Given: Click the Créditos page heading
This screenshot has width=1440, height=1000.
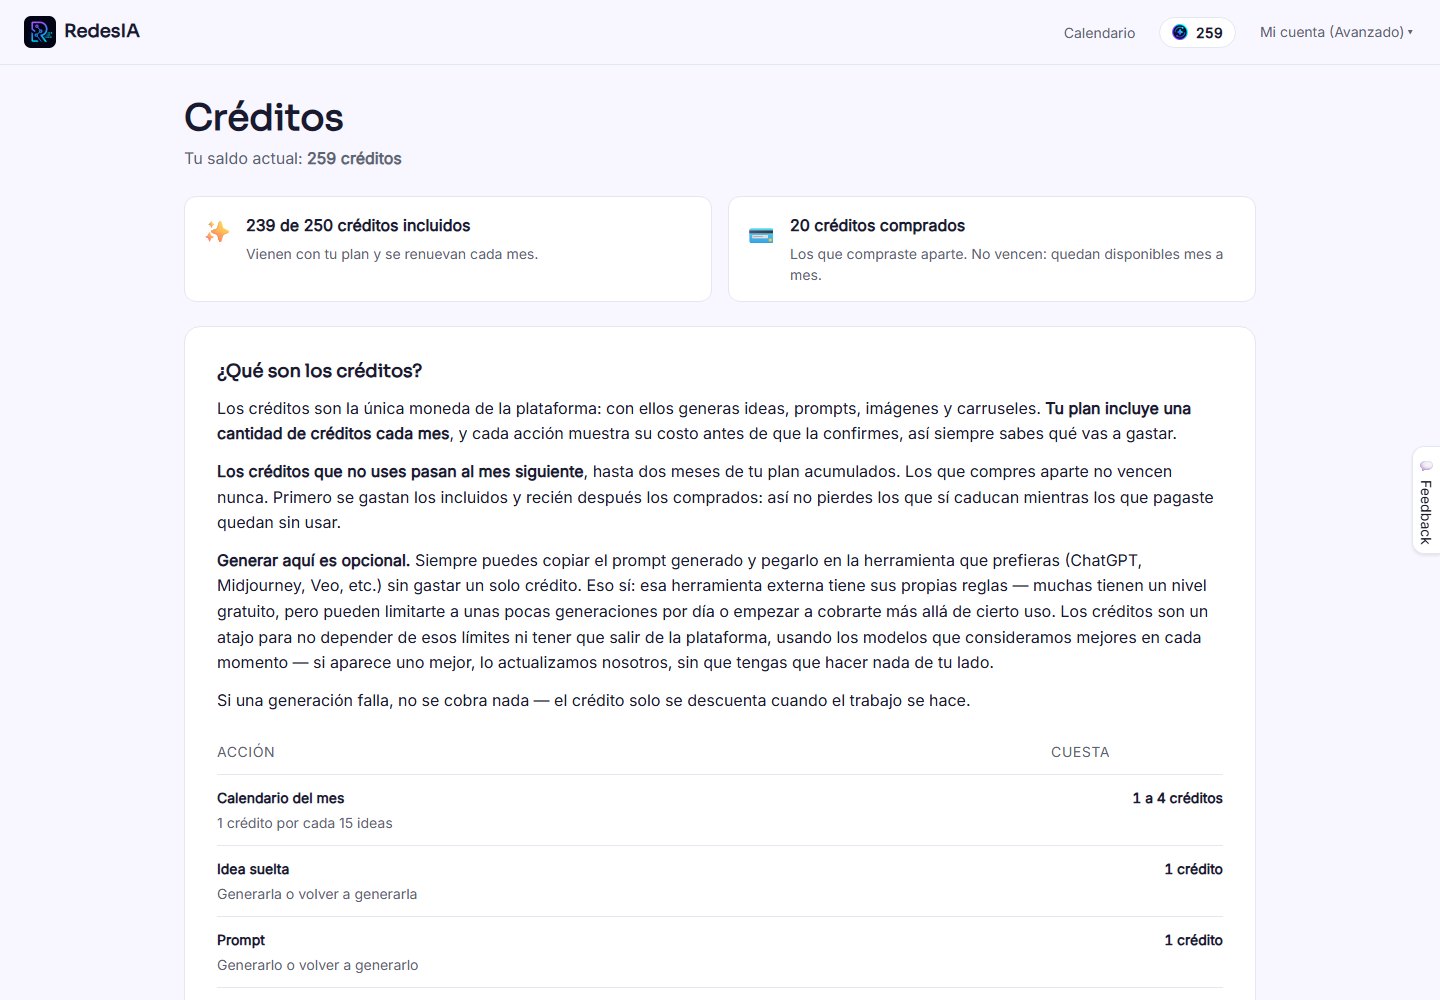Looking at the screenshot, I should 264,117.
